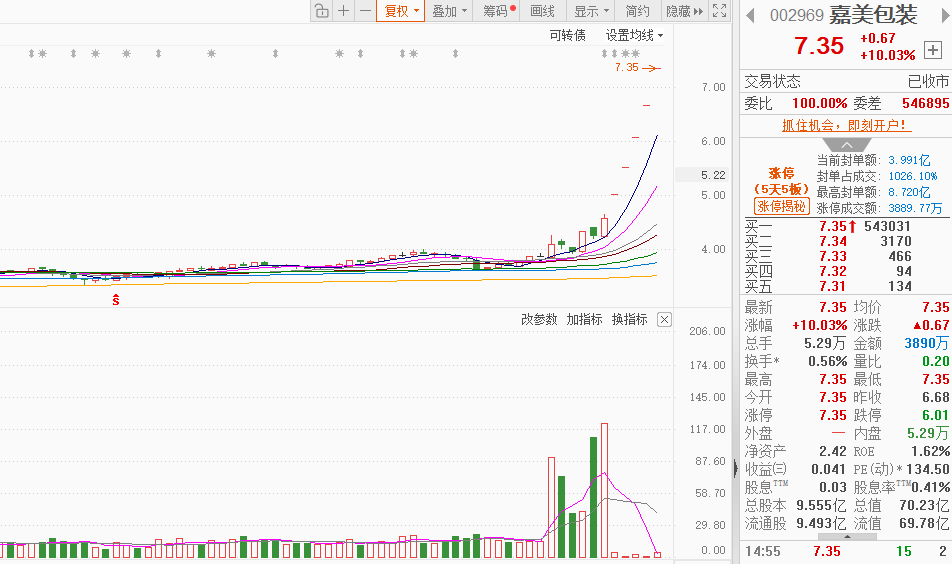This screenshot has height=564, width=952.
Task: Go to previous stock with left arrow
Action: 750,15
